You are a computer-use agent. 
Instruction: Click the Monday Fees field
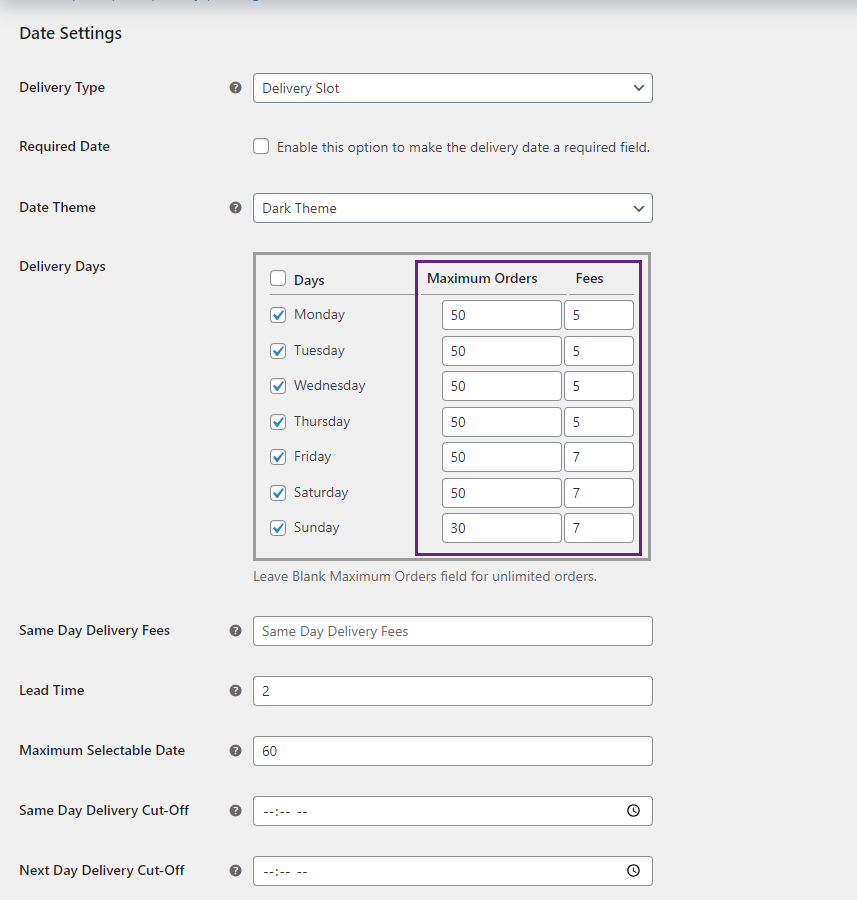point(599,315)
